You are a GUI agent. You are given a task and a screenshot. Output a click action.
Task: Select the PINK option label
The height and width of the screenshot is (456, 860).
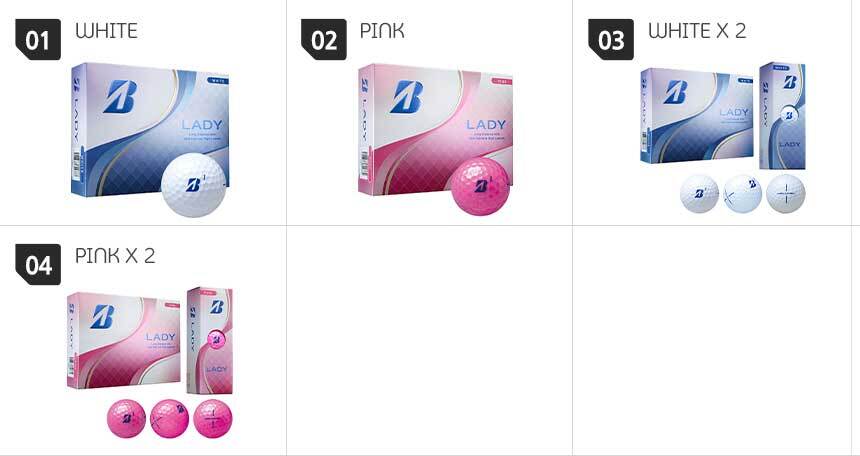click(x=382, y=31)
